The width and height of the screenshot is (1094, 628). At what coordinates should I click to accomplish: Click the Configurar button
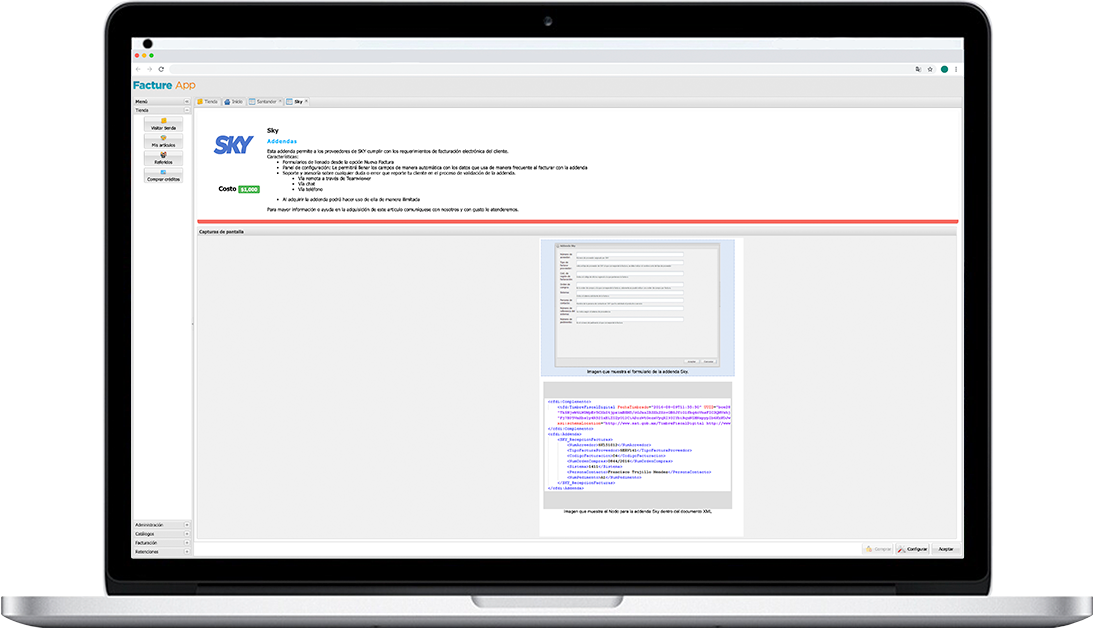click(x=913, y=549)
